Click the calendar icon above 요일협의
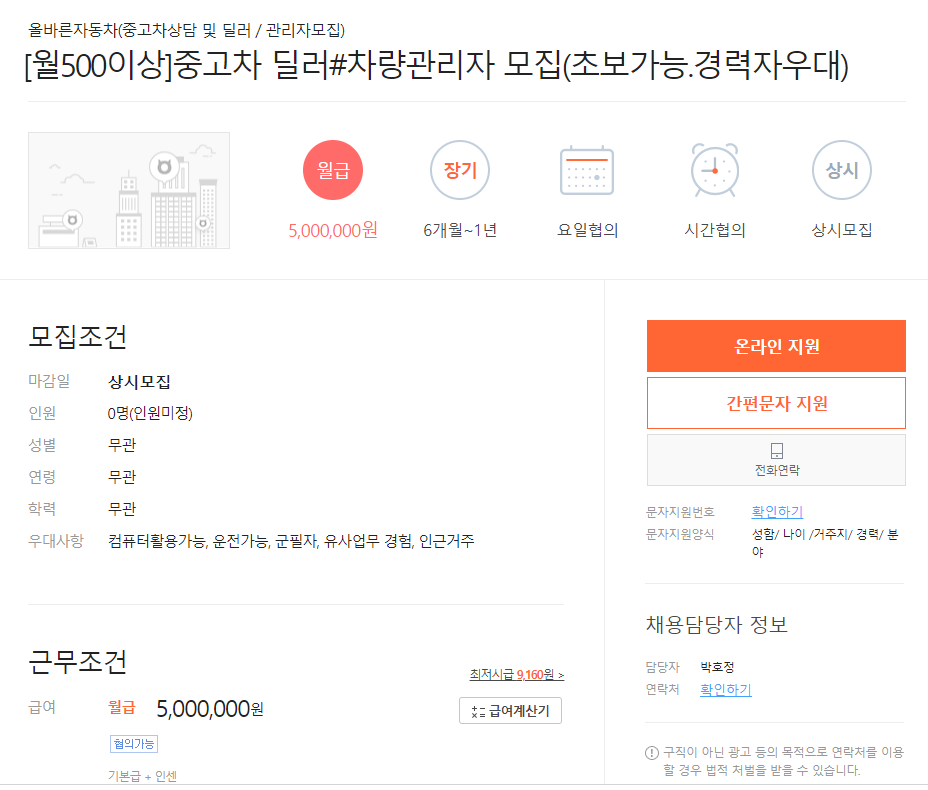The width and height of the screenshot is (928, 790). (x=587, y=170)
